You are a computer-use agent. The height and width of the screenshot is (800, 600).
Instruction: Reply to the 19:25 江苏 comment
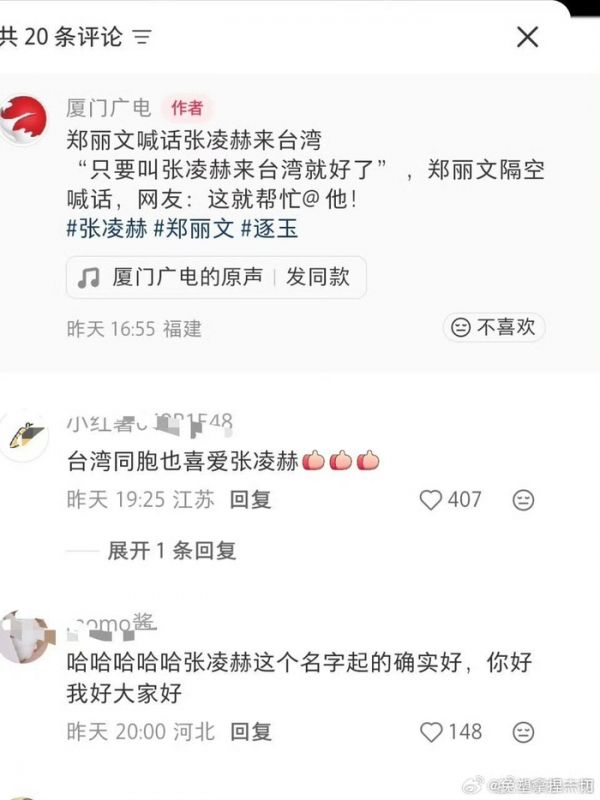[251, 499]
